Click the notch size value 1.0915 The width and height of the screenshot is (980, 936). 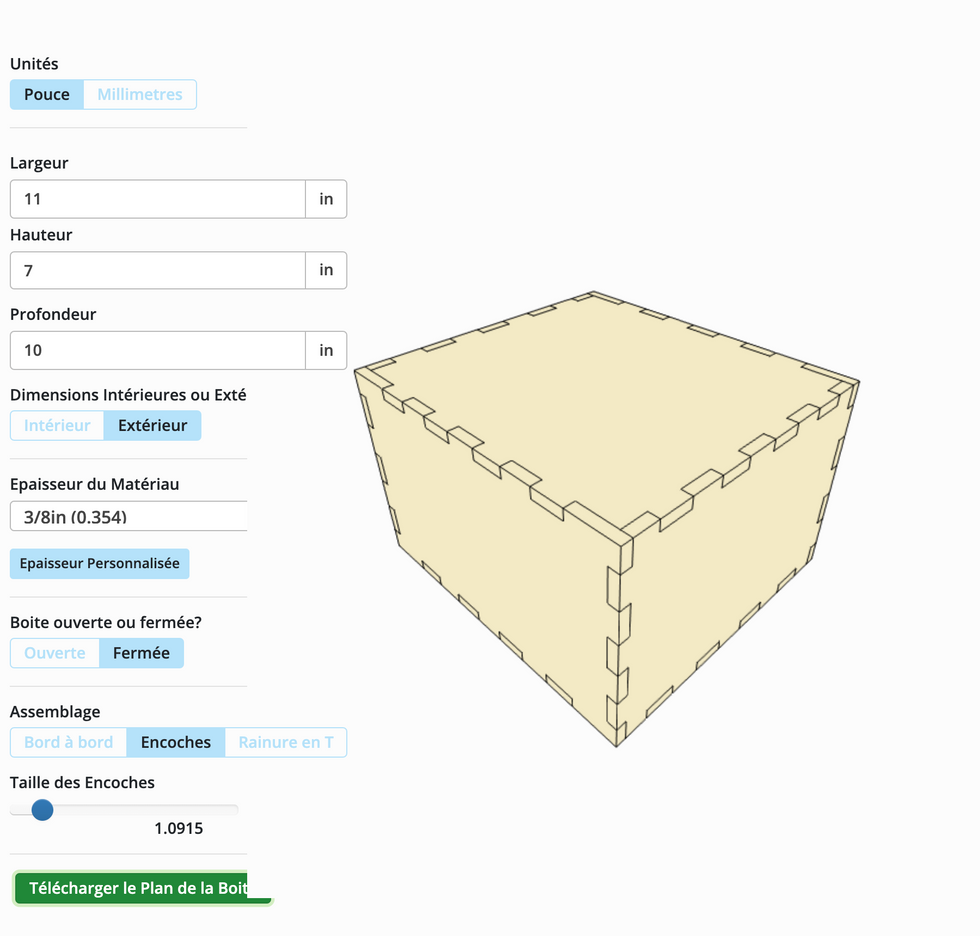click(179, 829)
